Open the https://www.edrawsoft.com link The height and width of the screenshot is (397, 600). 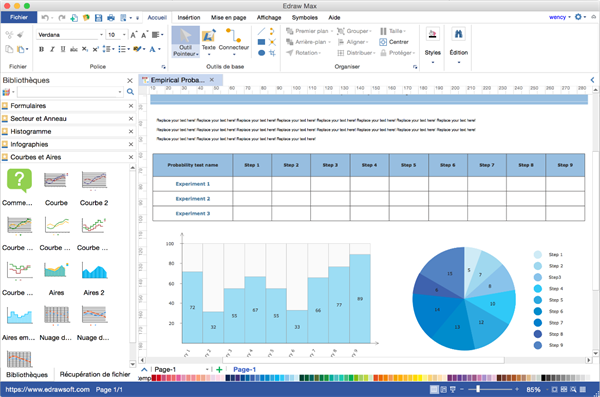pyautogui.click(x=47, y=390)
